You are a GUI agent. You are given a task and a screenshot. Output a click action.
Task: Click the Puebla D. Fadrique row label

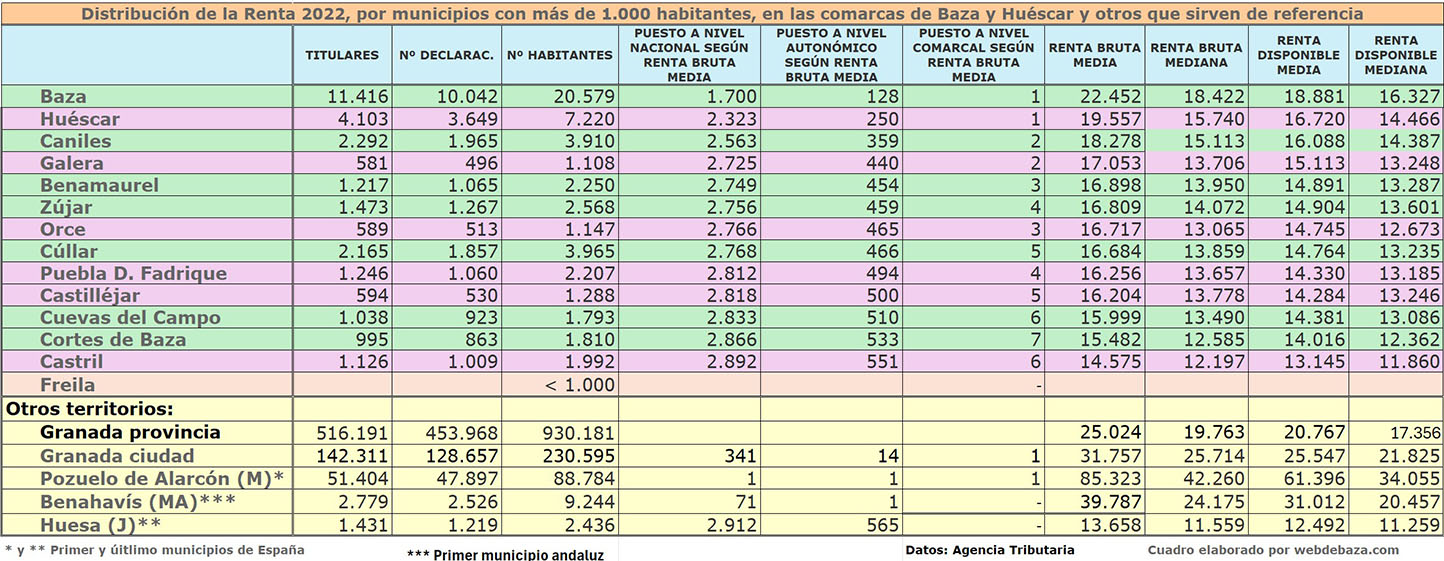(x=133, y=273)
